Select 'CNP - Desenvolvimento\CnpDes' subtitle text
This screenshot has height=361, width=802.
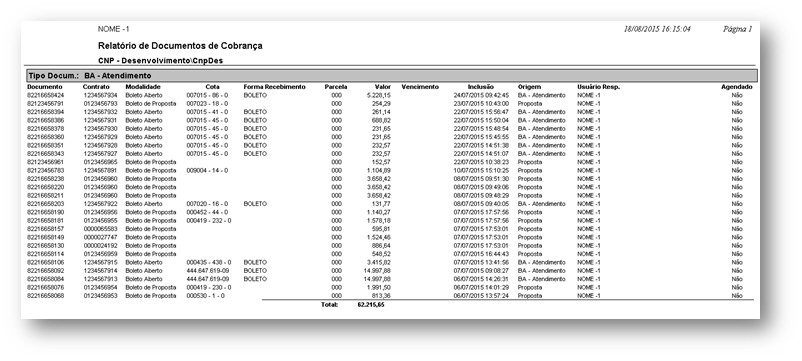click(x=161, y=60)
